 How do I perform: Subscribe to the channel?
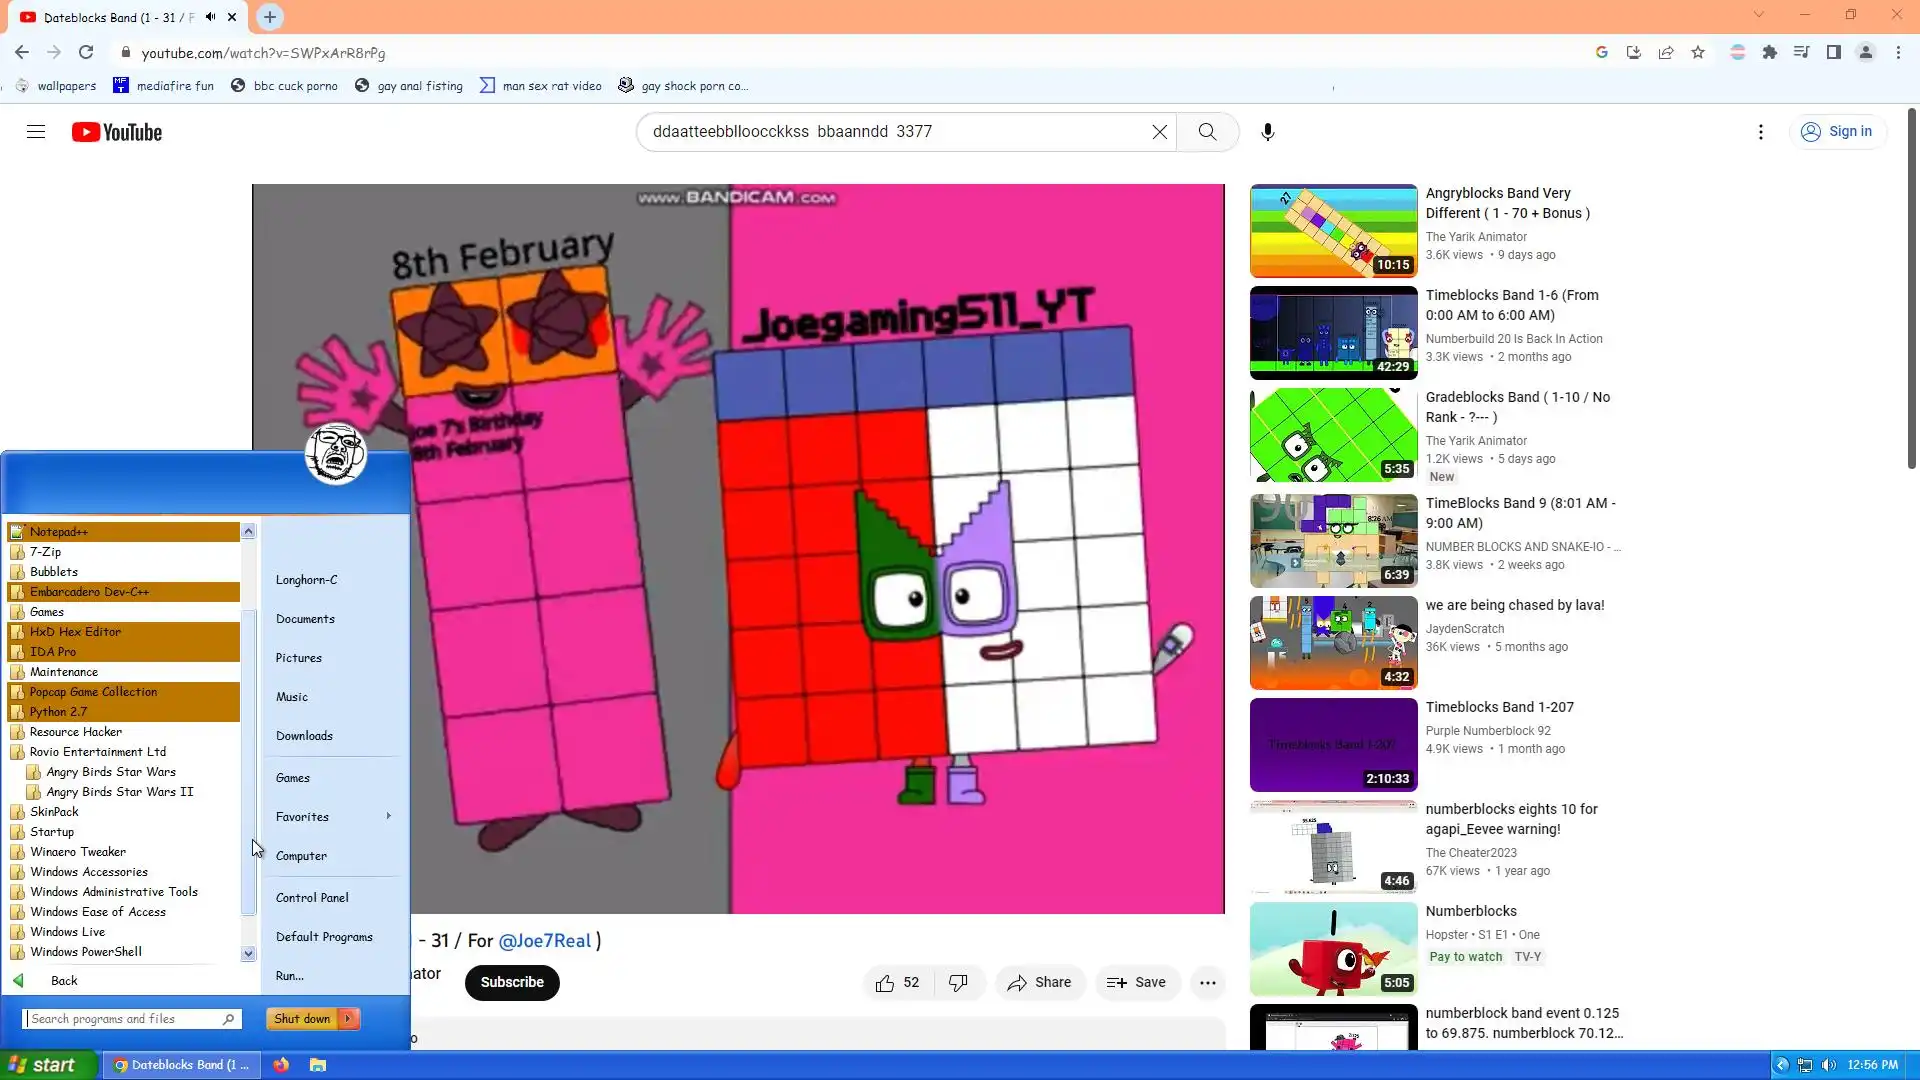512,983
